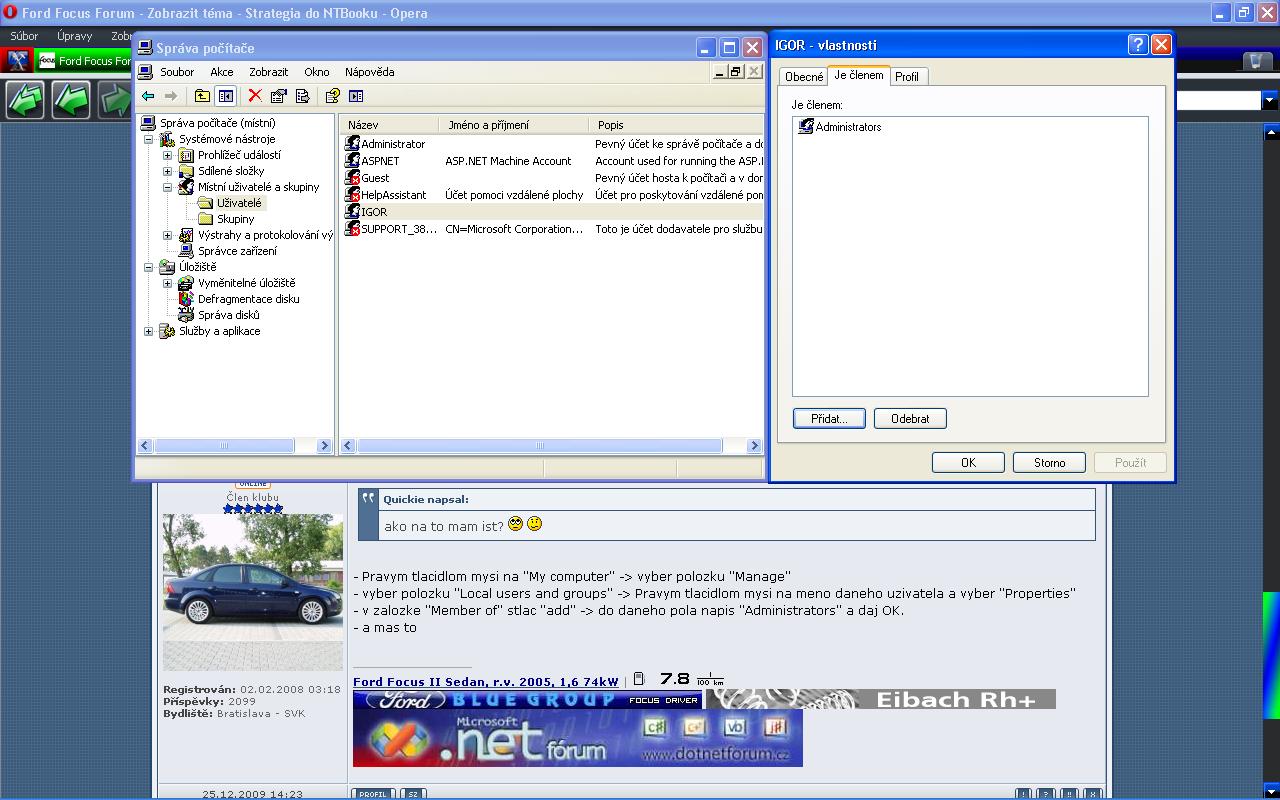Open properties via the toolbar properties icon

[x=279, y=96]
